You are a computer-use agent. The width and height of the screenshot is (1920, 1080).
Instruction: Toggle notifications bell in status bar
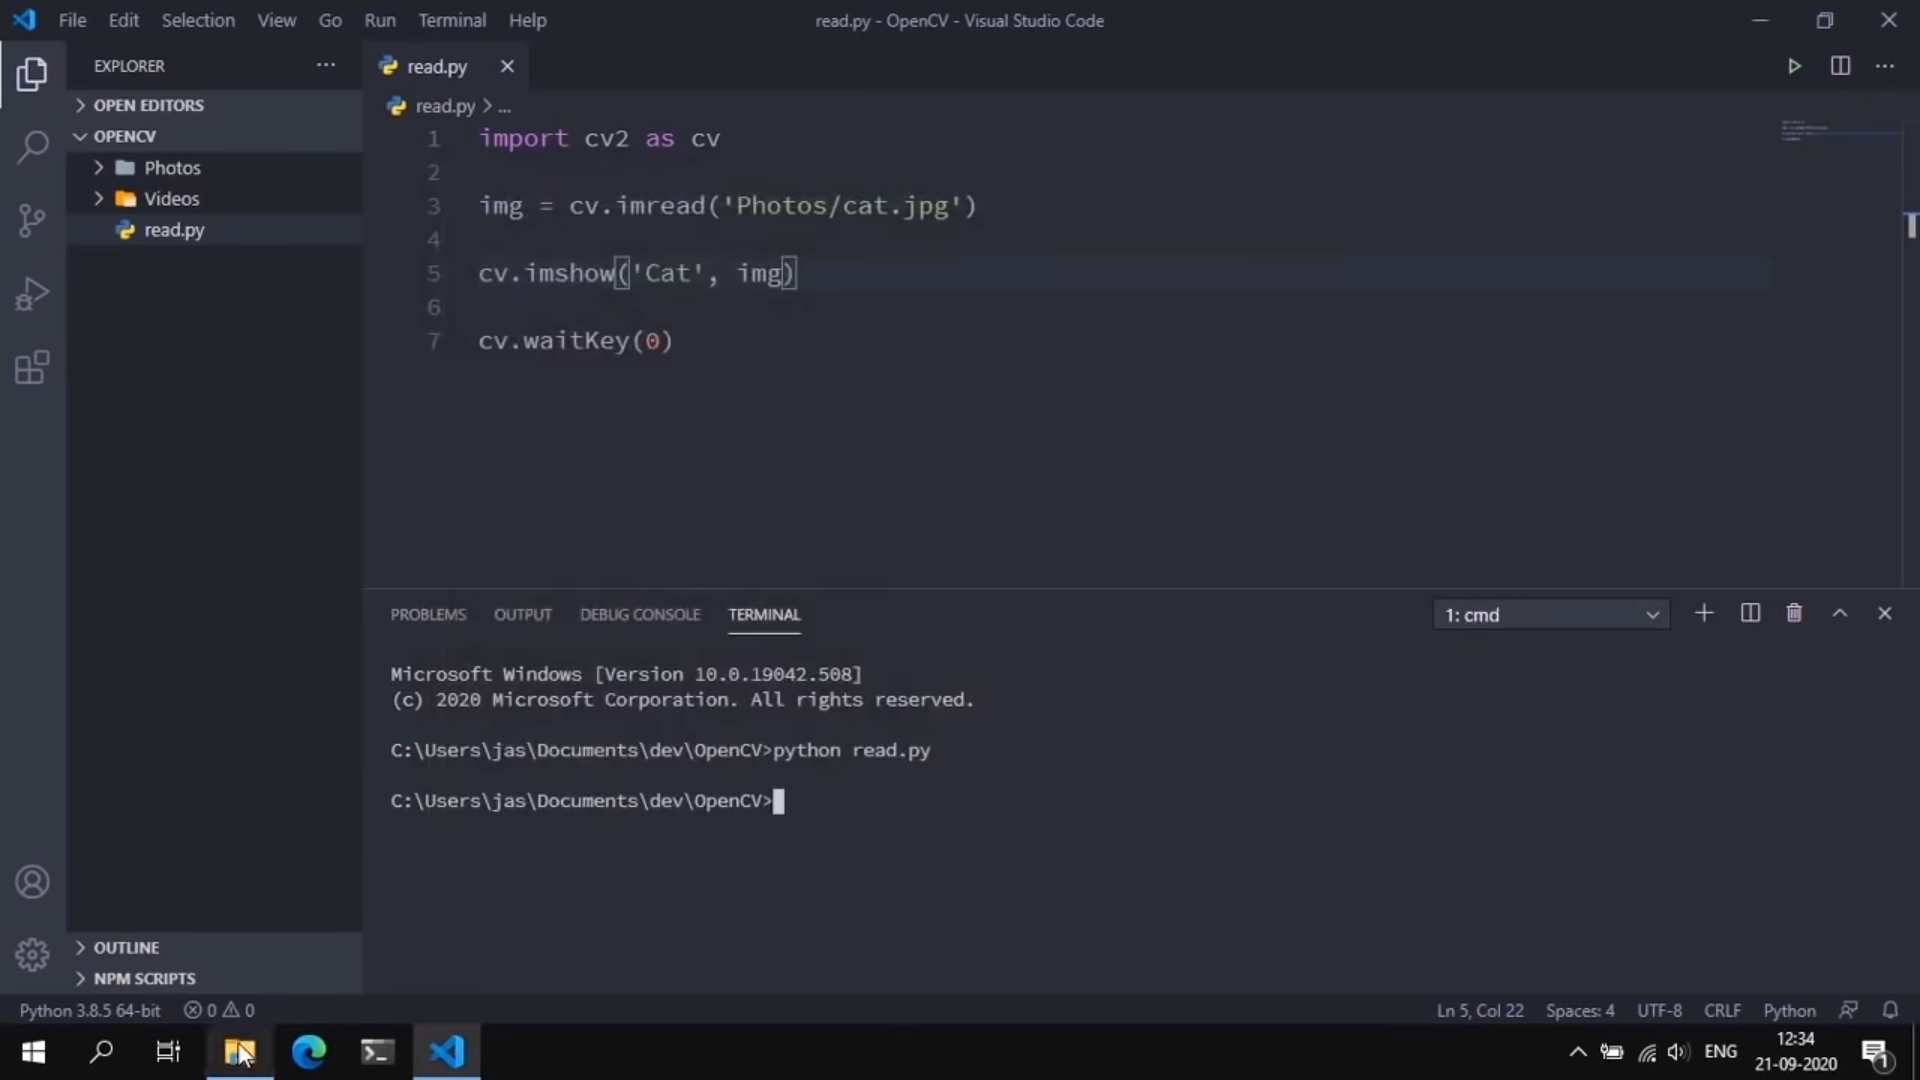point(1890,1010)
